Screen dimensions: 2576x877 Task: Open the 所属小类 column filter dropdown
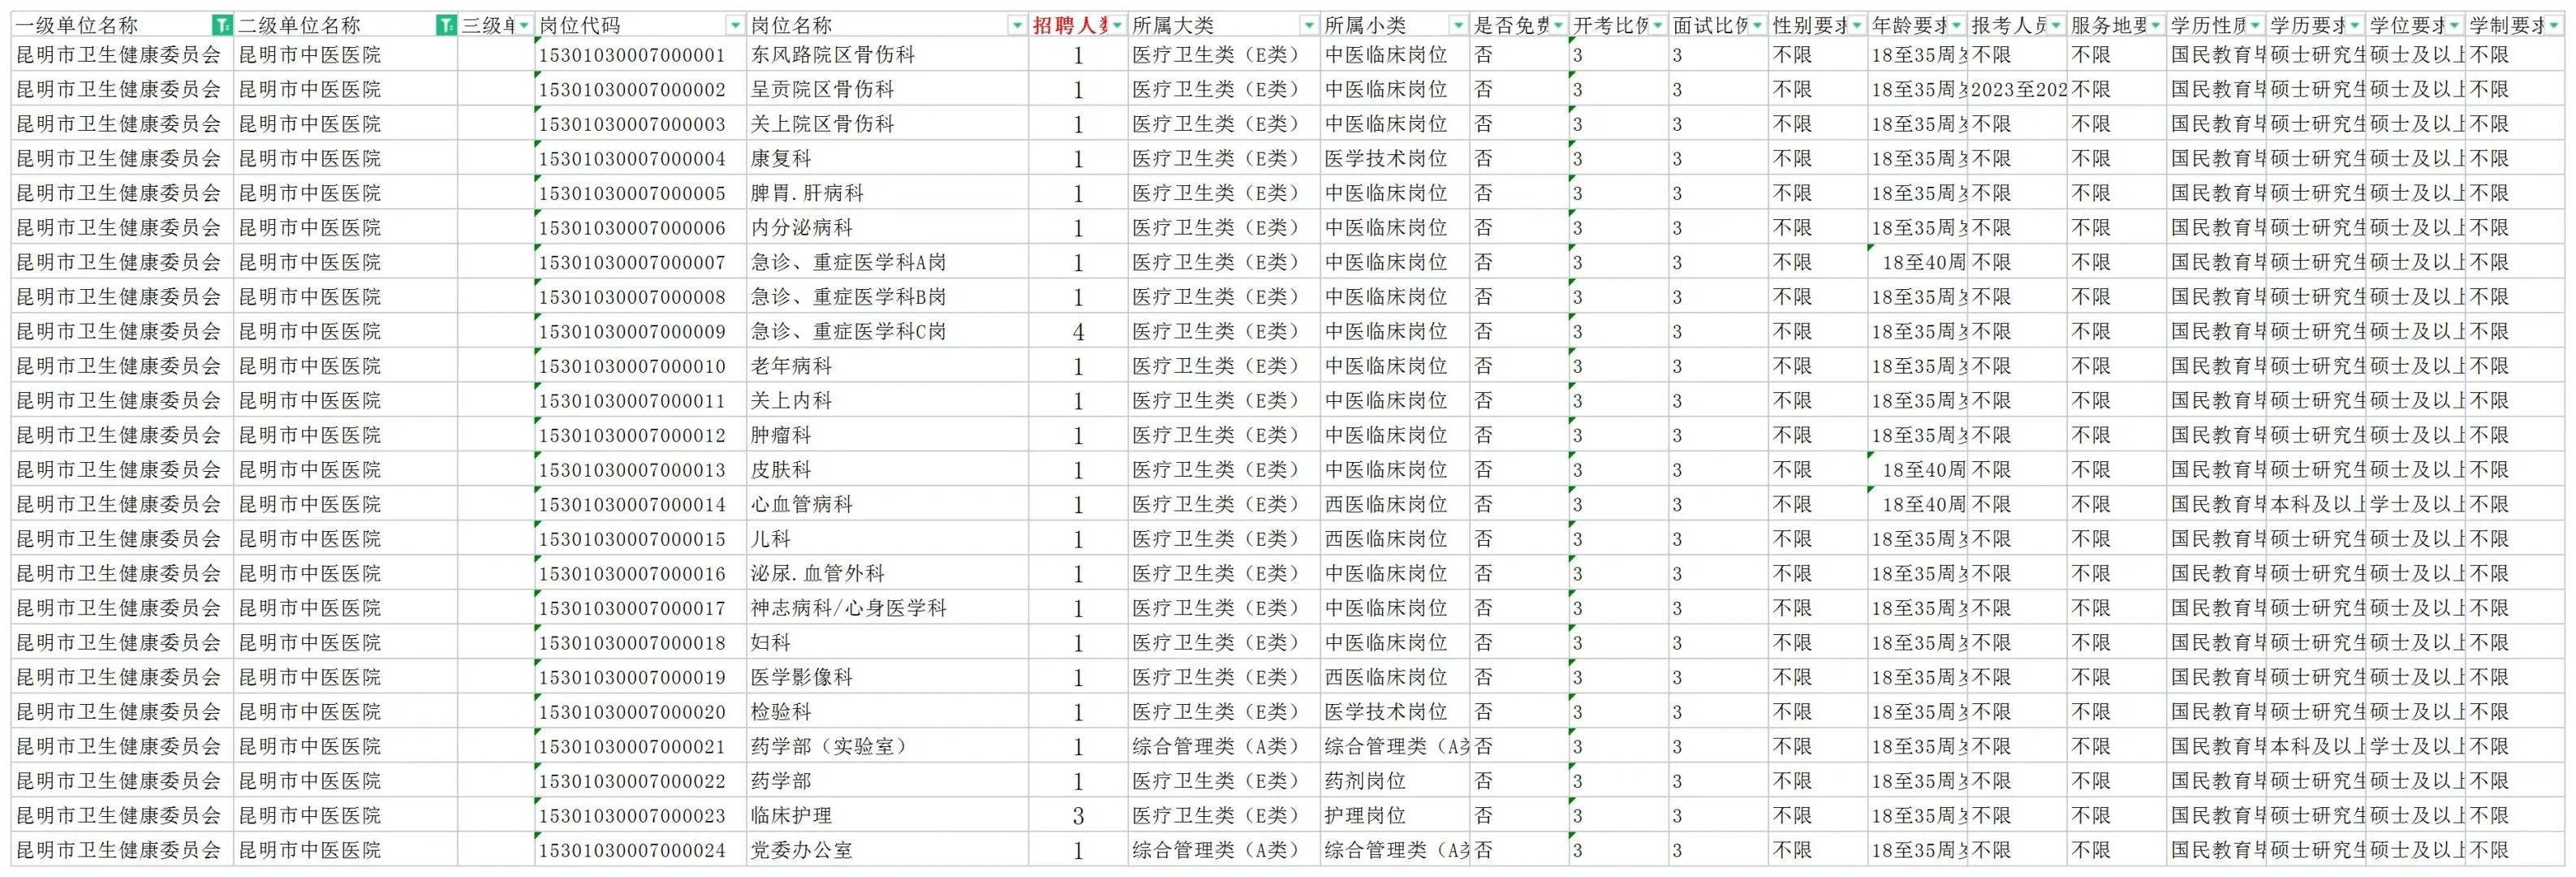pos(1459,25)
